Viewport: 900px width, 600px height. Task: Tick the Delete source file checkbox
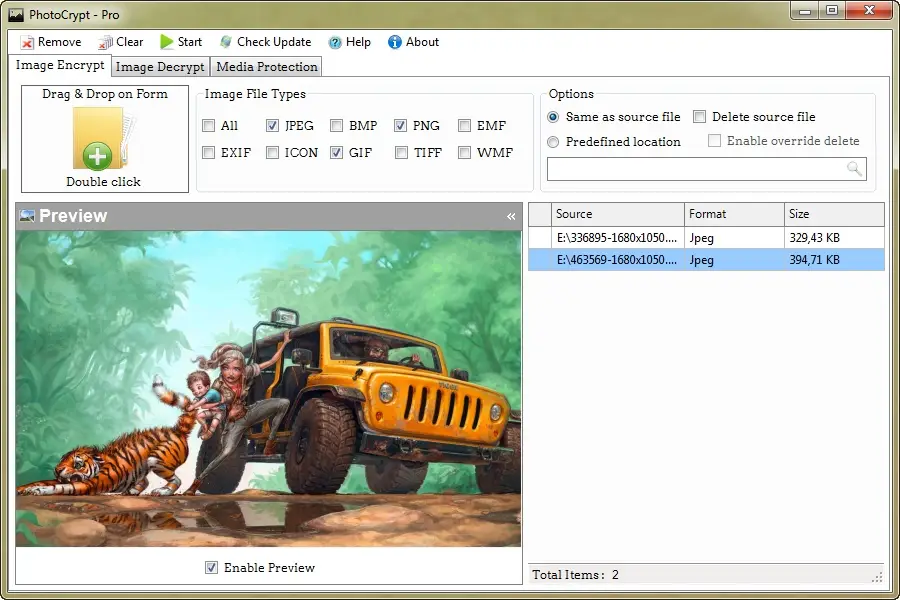coord(700,117)
